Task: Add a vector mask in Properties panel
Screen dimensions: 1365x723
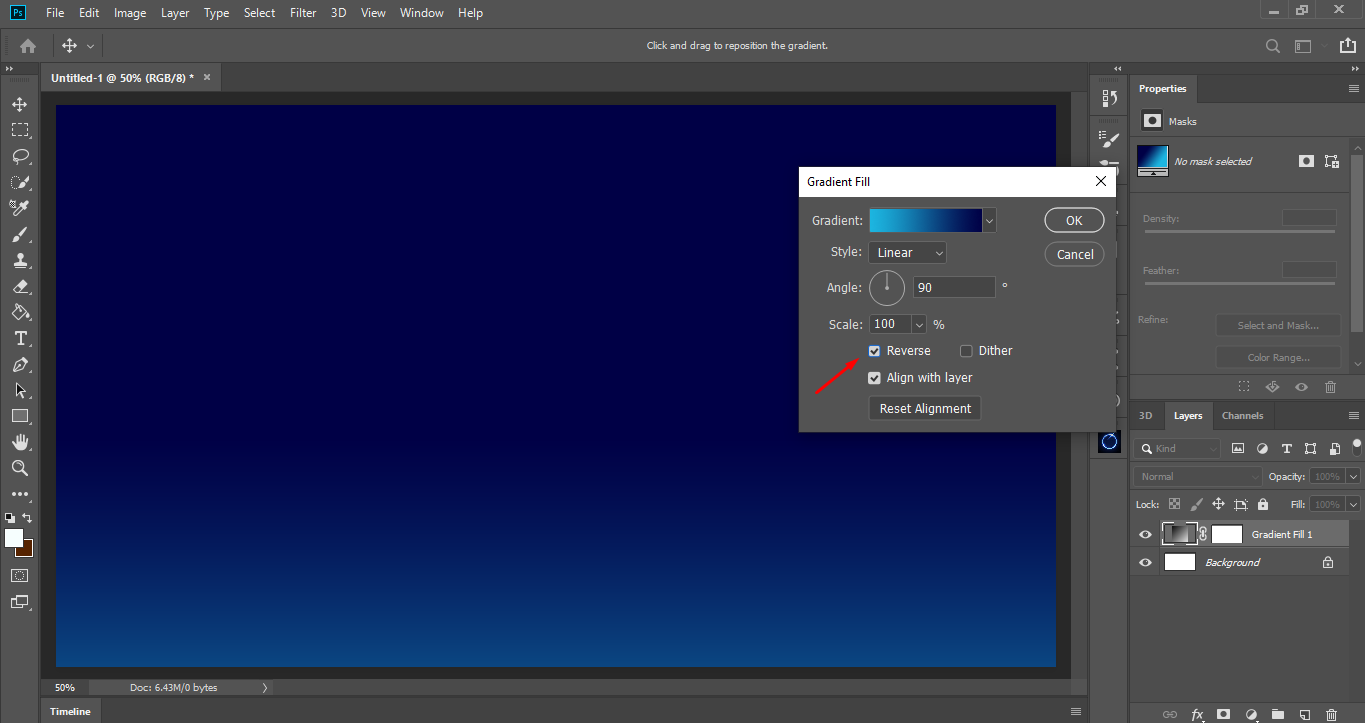Action: 1331,161
